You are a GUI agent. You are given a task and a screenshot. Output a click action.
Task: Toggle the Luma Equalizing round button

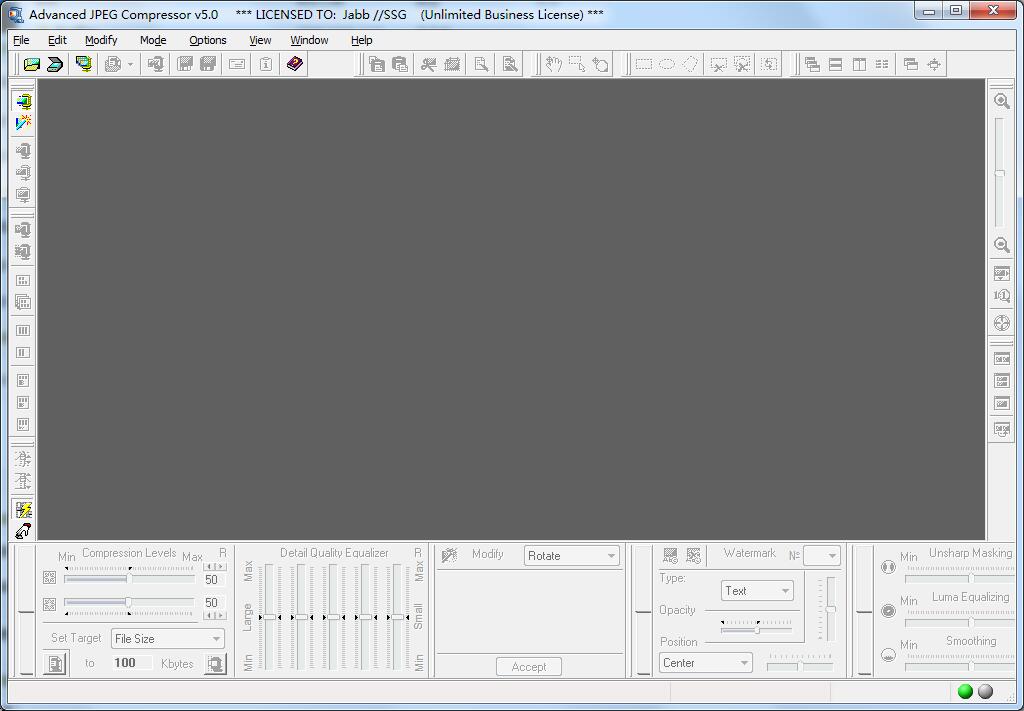pos(888,611)
